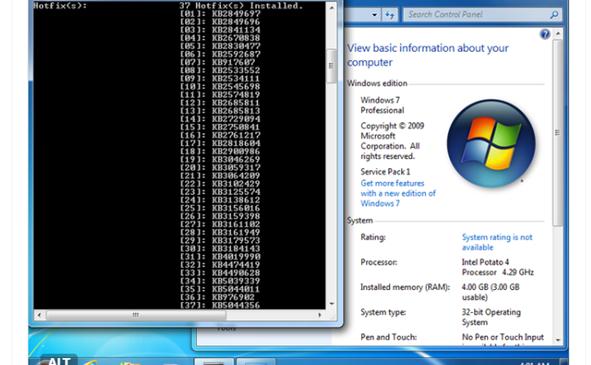591x365 pixels.
Task: Click the 'Installed memory (RAM):' label
Action: pos(405,287)
